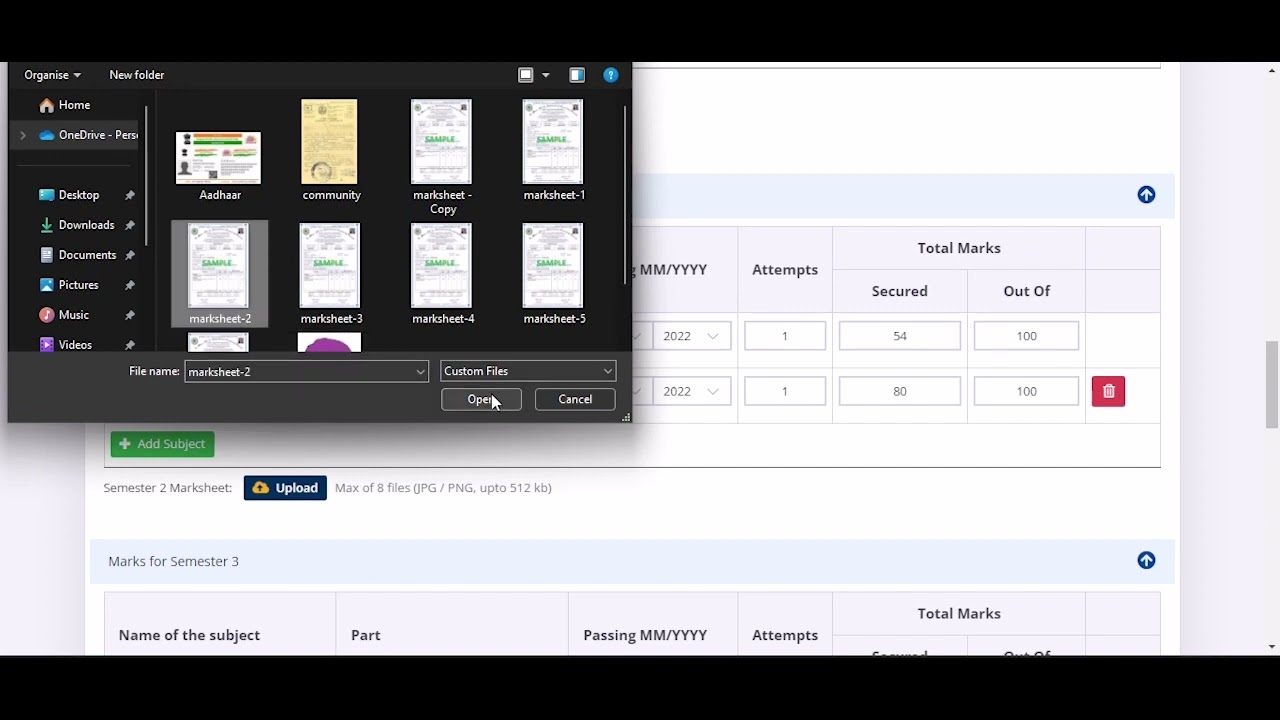Viewport: 1280px width, 720px height.
Task: Go to Videos folder in sidebar
Action: pyautogui.click(x=75, y=345)
